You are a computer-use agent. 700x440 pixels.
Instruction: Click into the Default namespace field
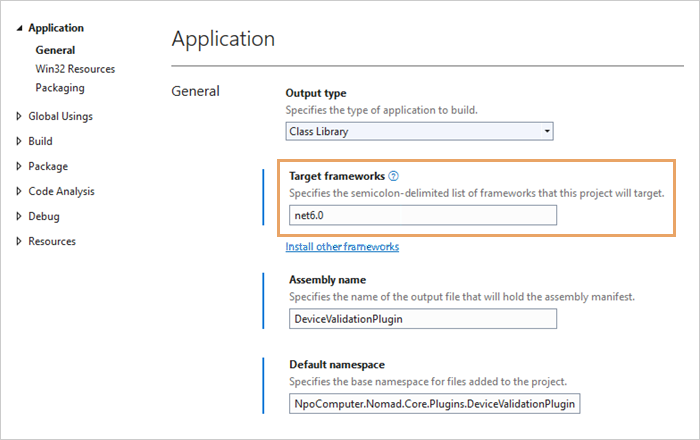coord(432,403)
